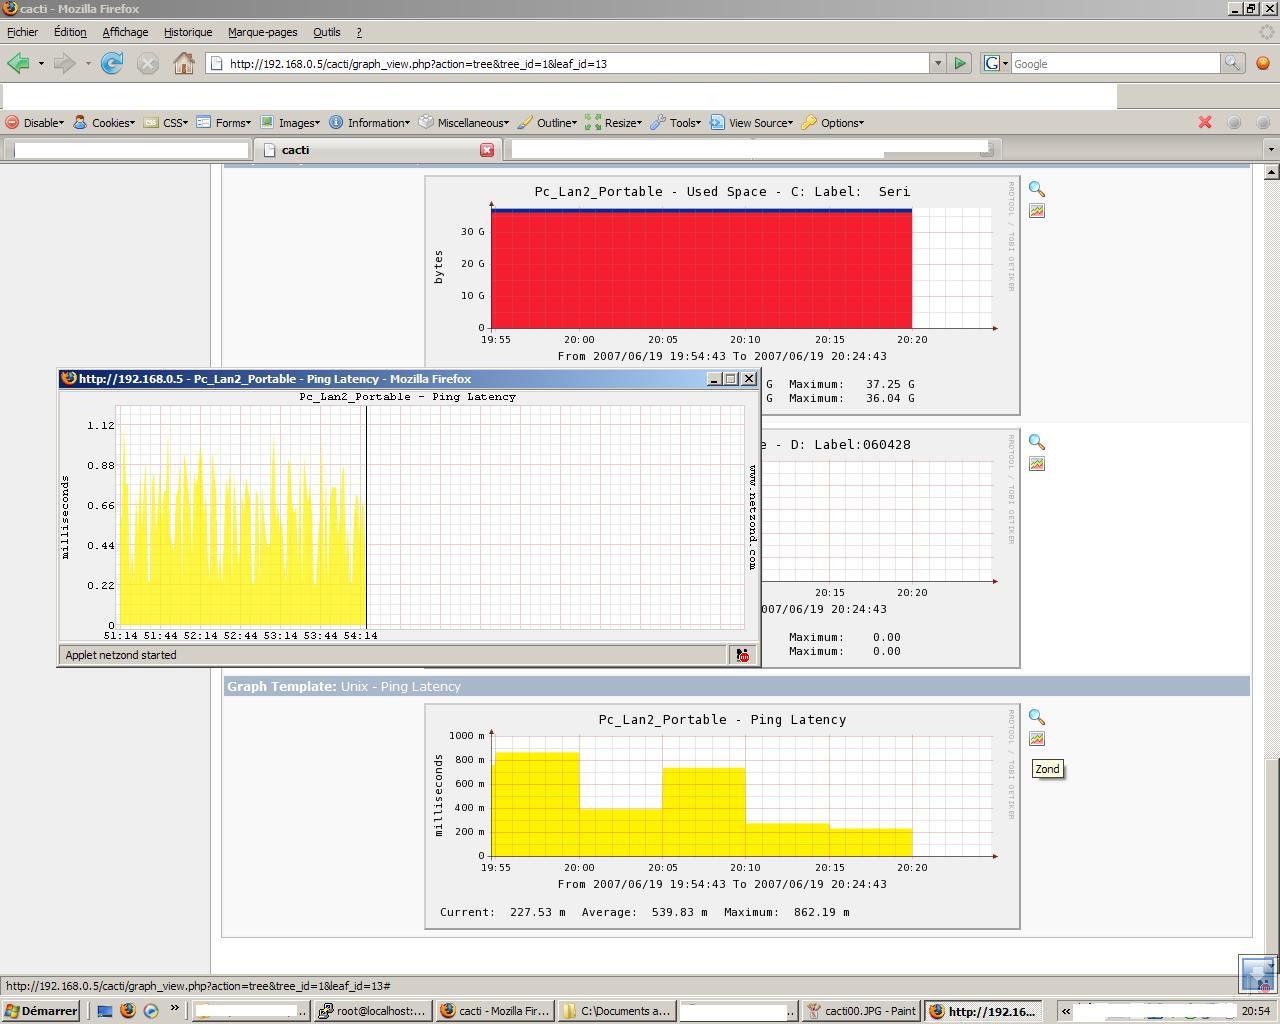Launch Firefox from quick launch

128,1011
